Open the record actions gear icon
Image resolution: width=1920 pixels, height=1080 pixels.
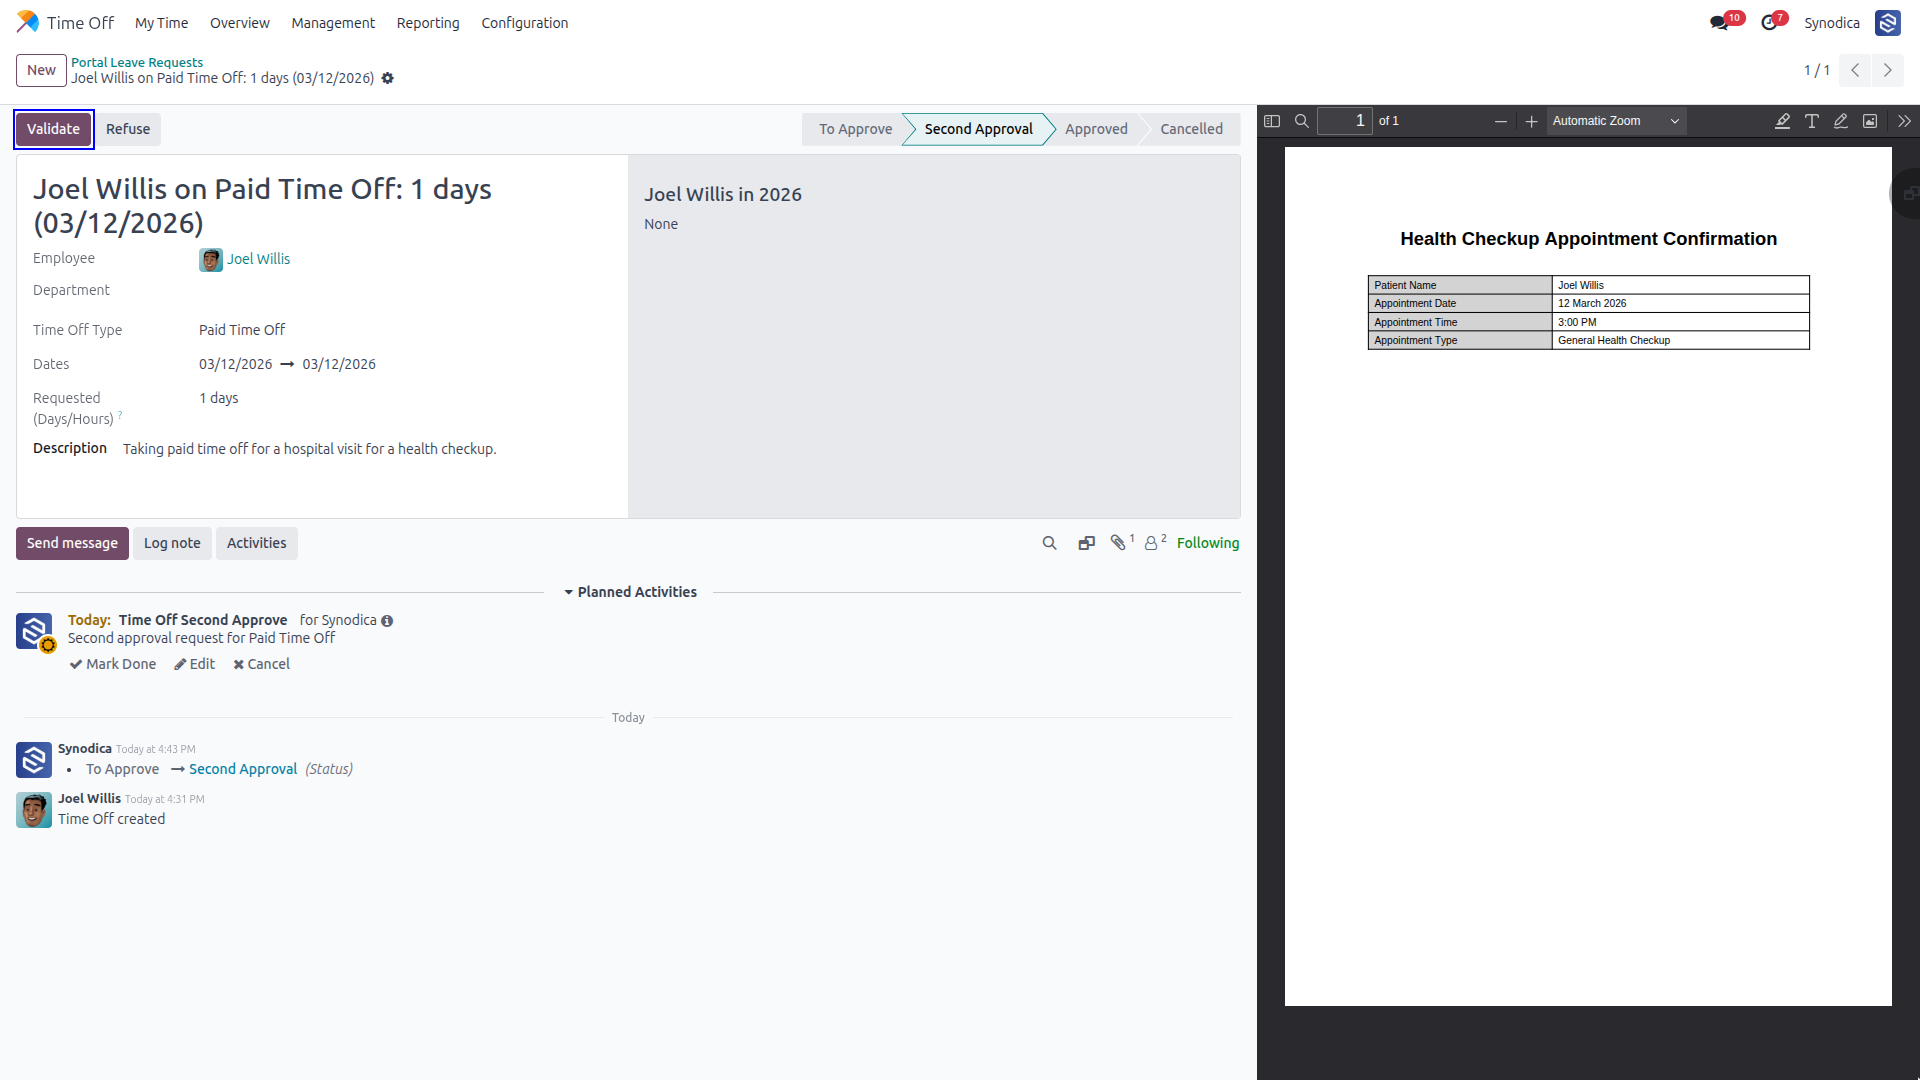(x=388, y=78)
